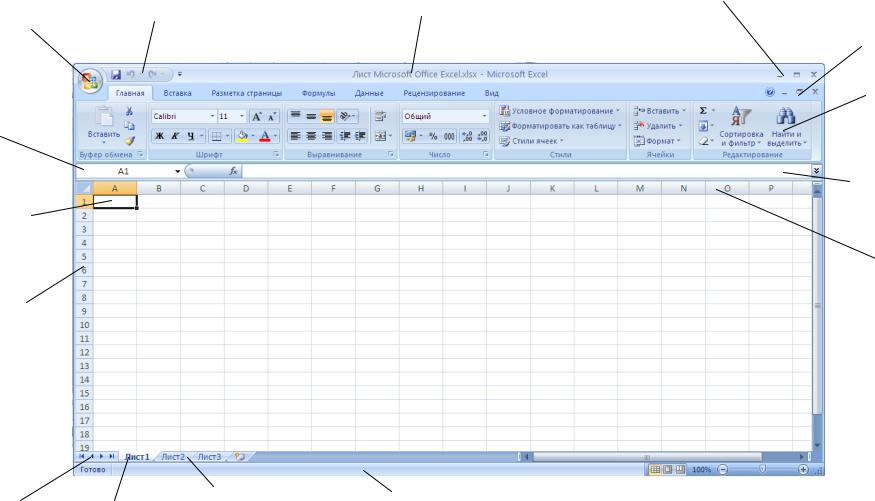This screenshot has width=875, height=501.
Task: Open the round Office button menu
Action: click(90, 81)
